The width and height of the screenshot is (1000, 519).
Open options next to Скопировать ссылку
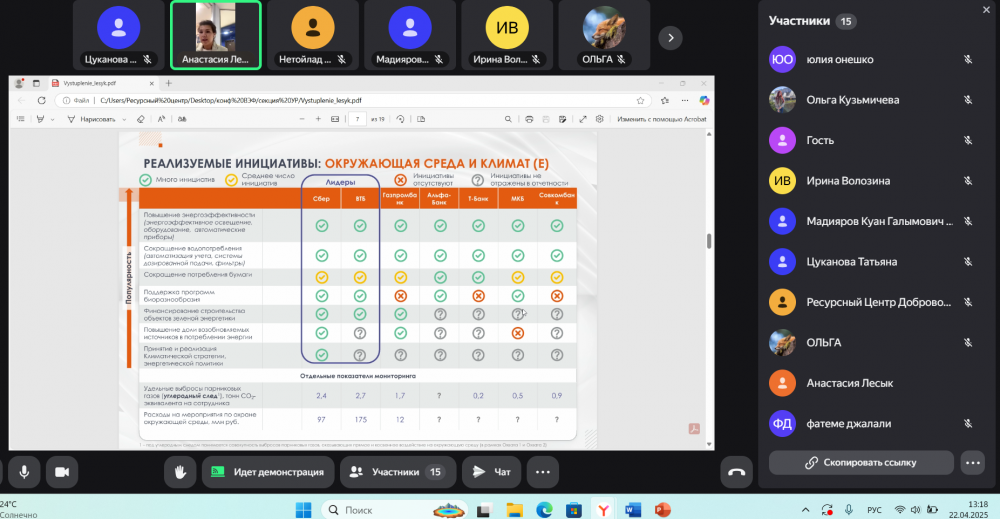coord(973,462)
